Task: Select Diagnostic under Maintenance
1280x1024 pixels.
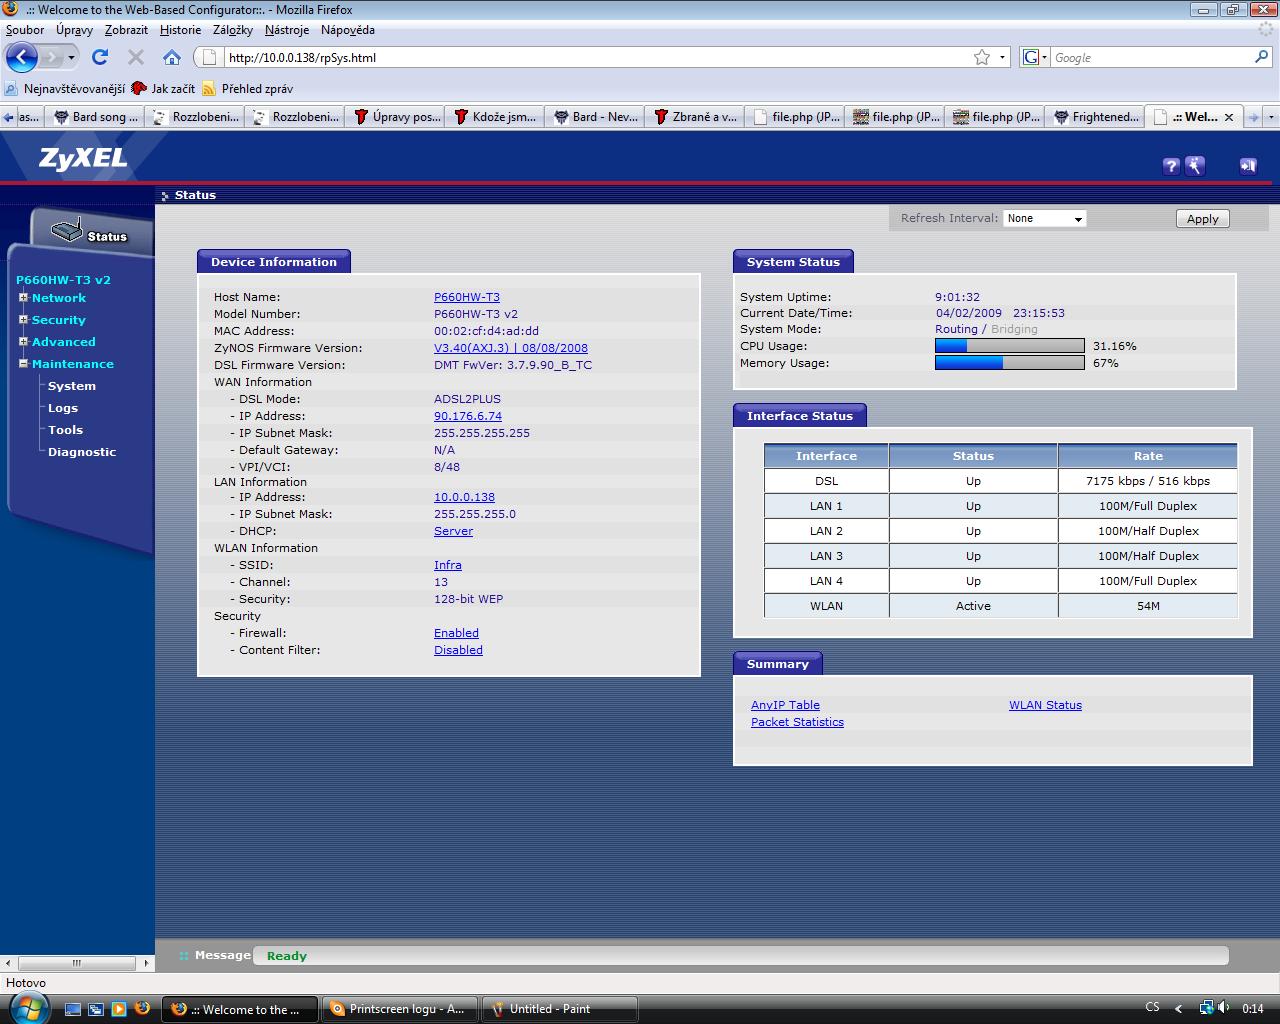Action: click(x=82, y=452)
